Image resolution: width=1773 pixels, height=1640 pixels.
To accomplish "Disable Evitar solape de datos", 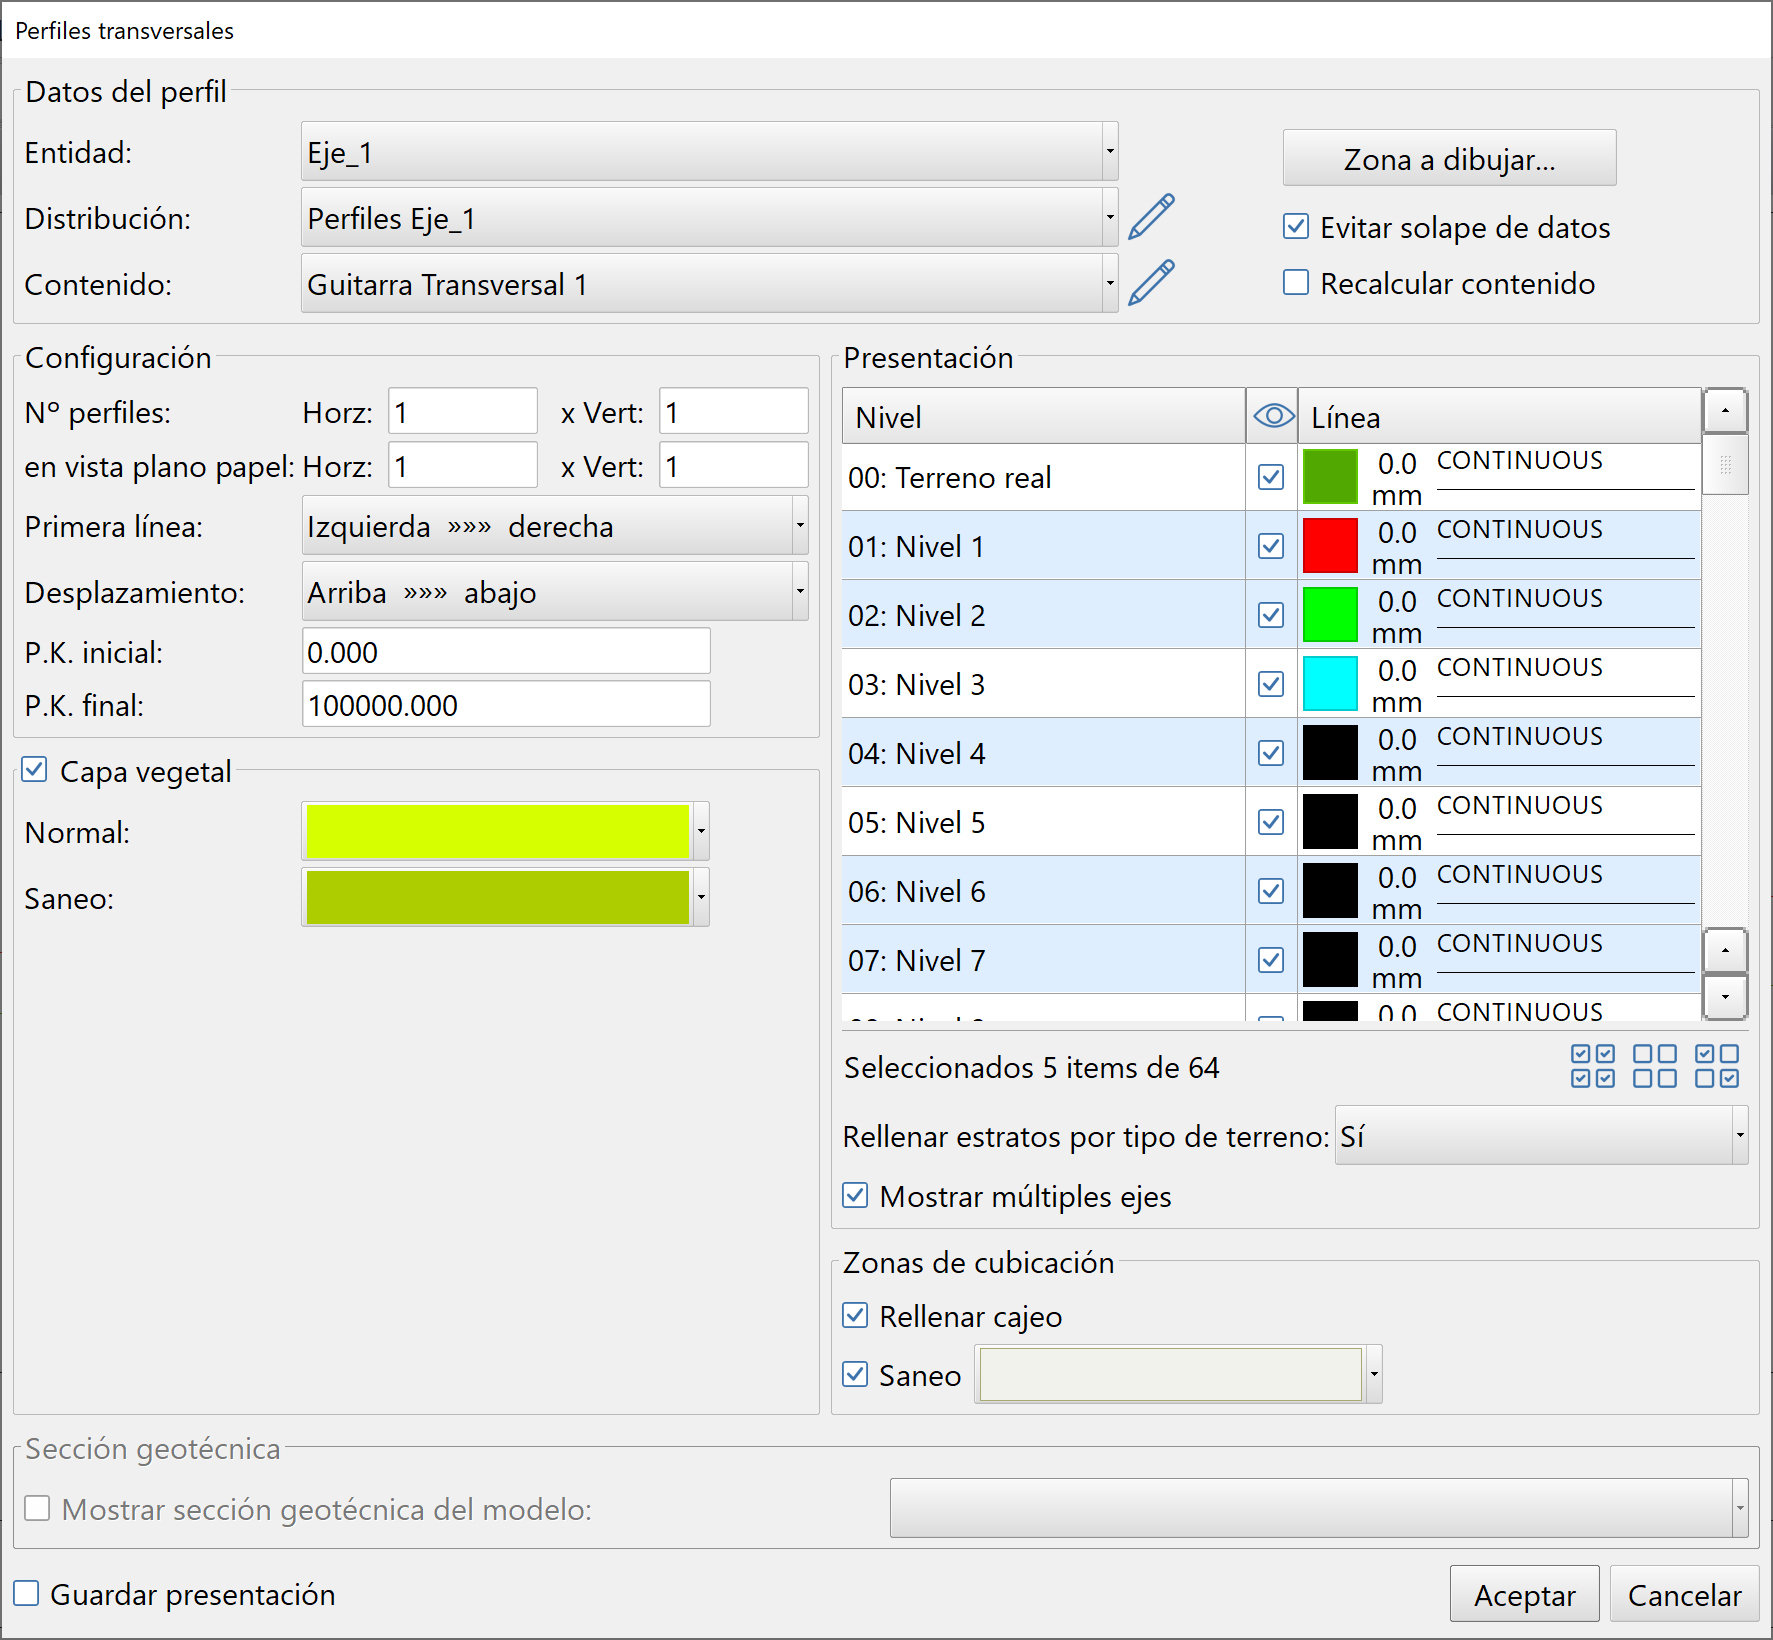I will [x=1295, y=227].
